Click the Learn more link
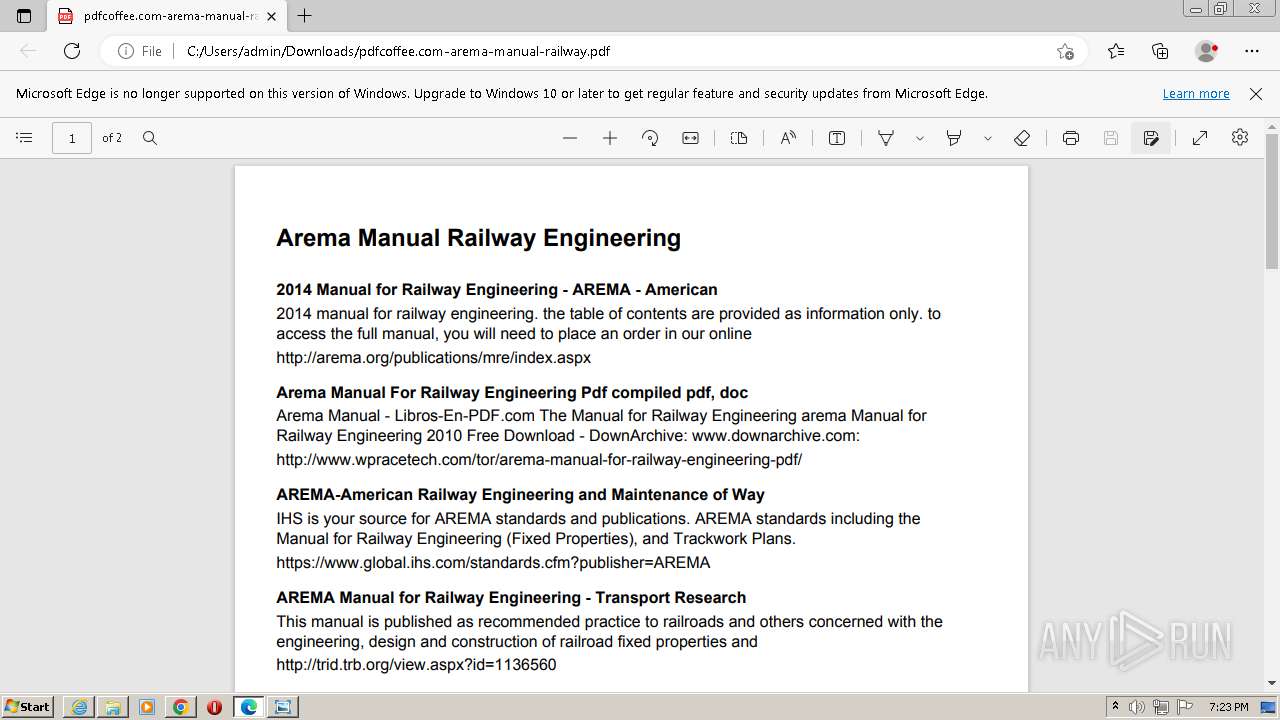This screenshot has height=720, width=1280. coord(1196,93)
